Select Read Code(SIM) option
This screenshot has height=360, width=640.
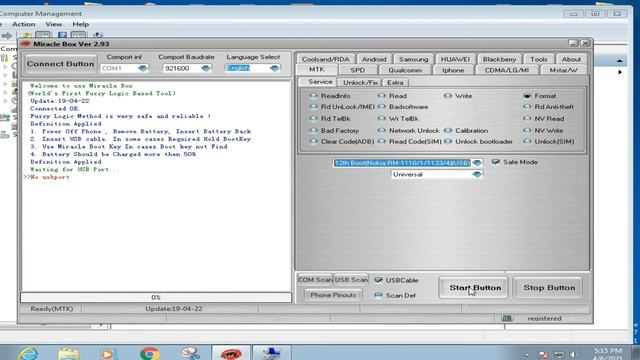coord(410,142)
